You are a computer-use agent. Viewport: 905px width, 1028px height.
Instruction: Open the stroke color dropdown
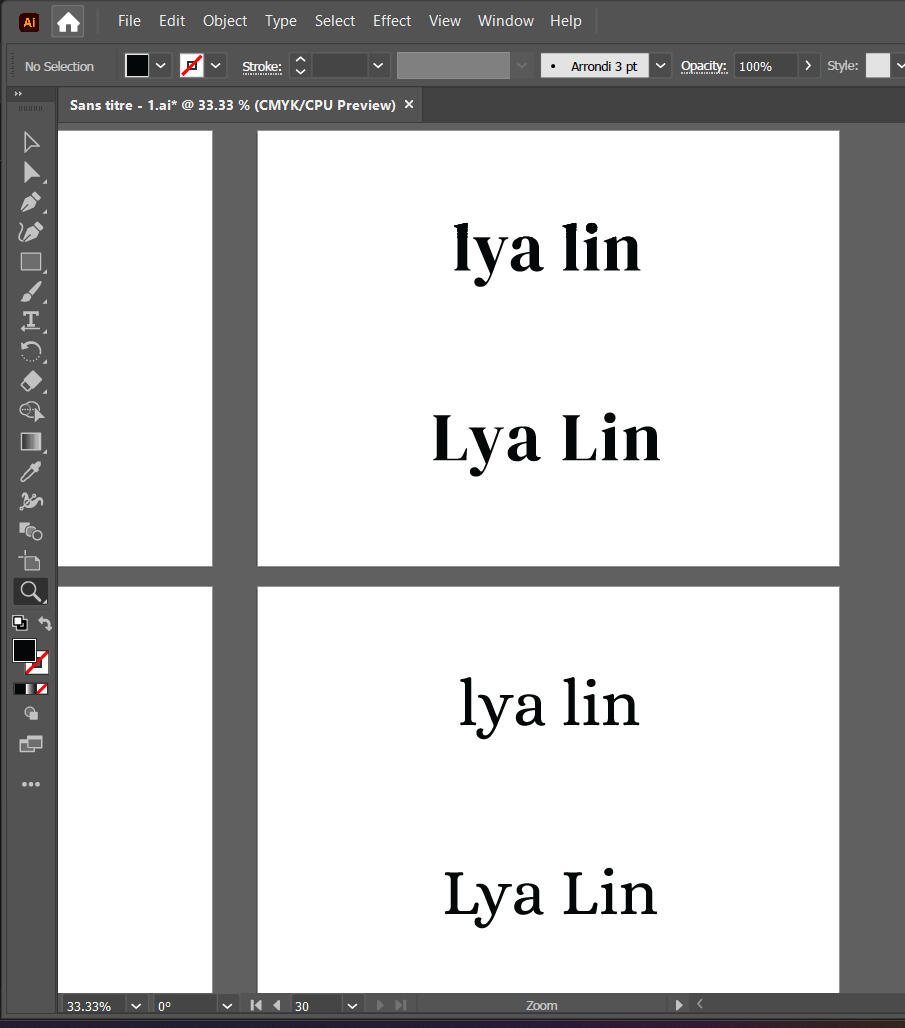click(x=216, y=66)
